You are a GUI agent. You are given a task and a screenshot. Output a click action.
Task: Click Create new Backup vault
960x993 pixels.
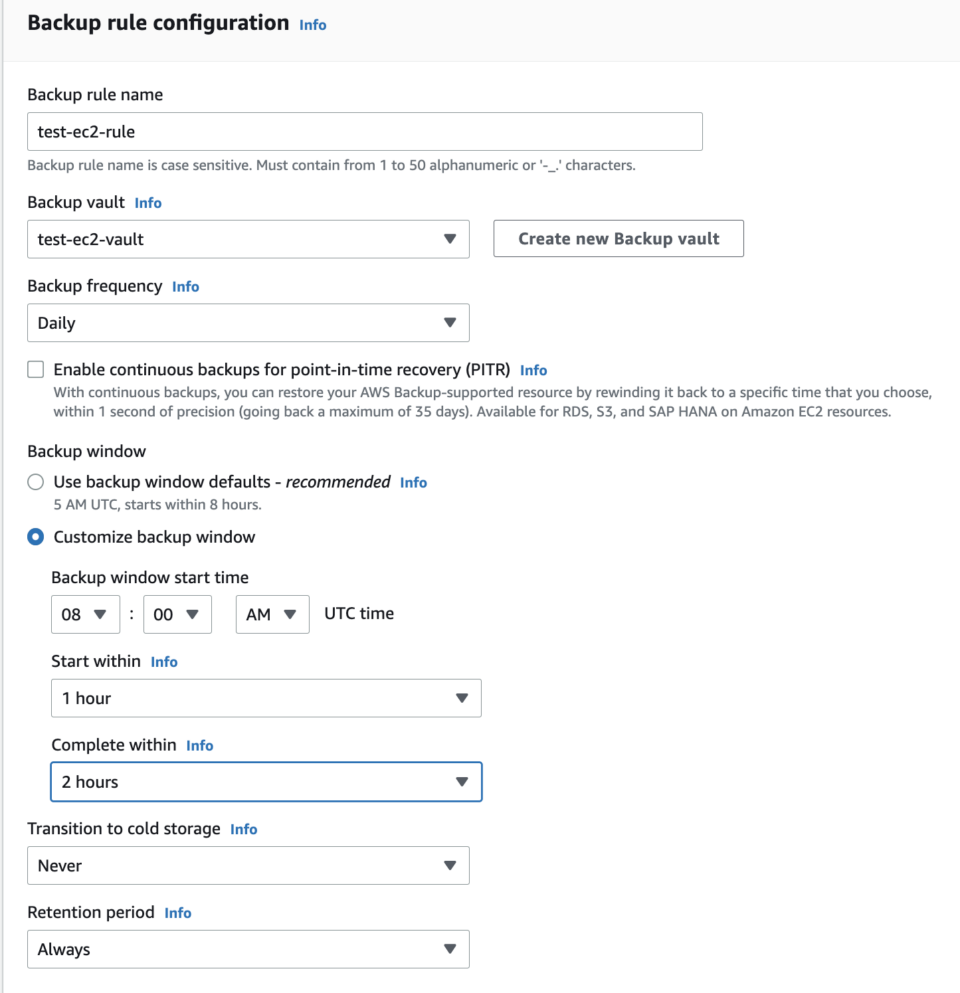[x=618, y=238]
